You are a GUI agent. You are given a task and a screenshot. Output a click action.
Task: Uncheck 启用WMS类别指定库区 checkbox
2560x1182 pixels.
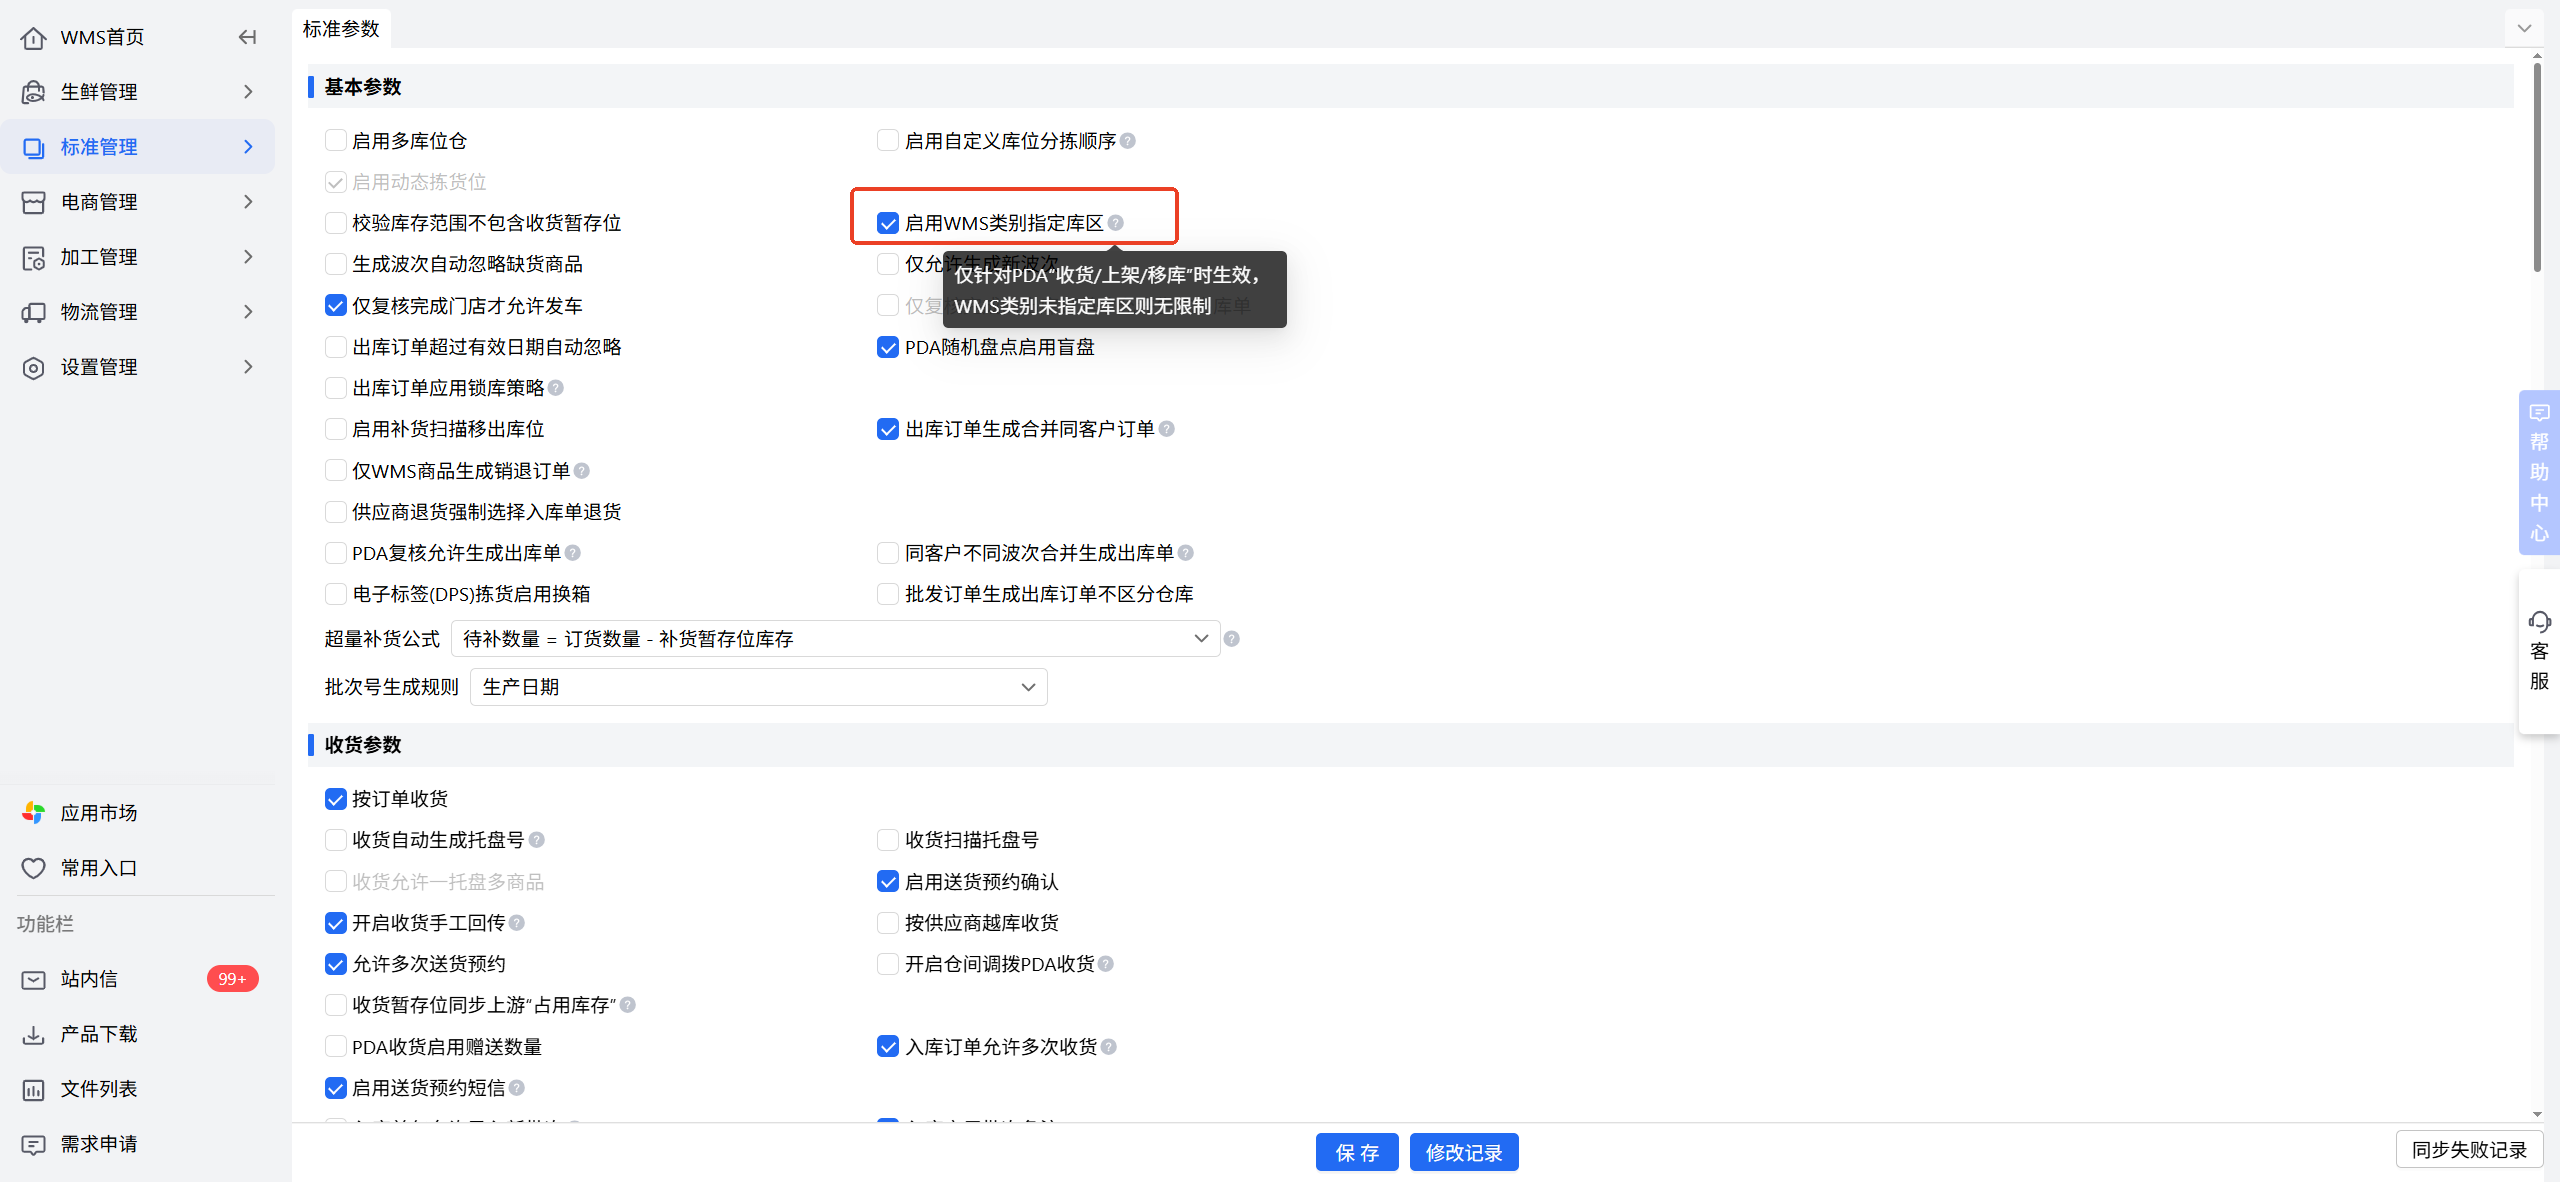point(888,223)
